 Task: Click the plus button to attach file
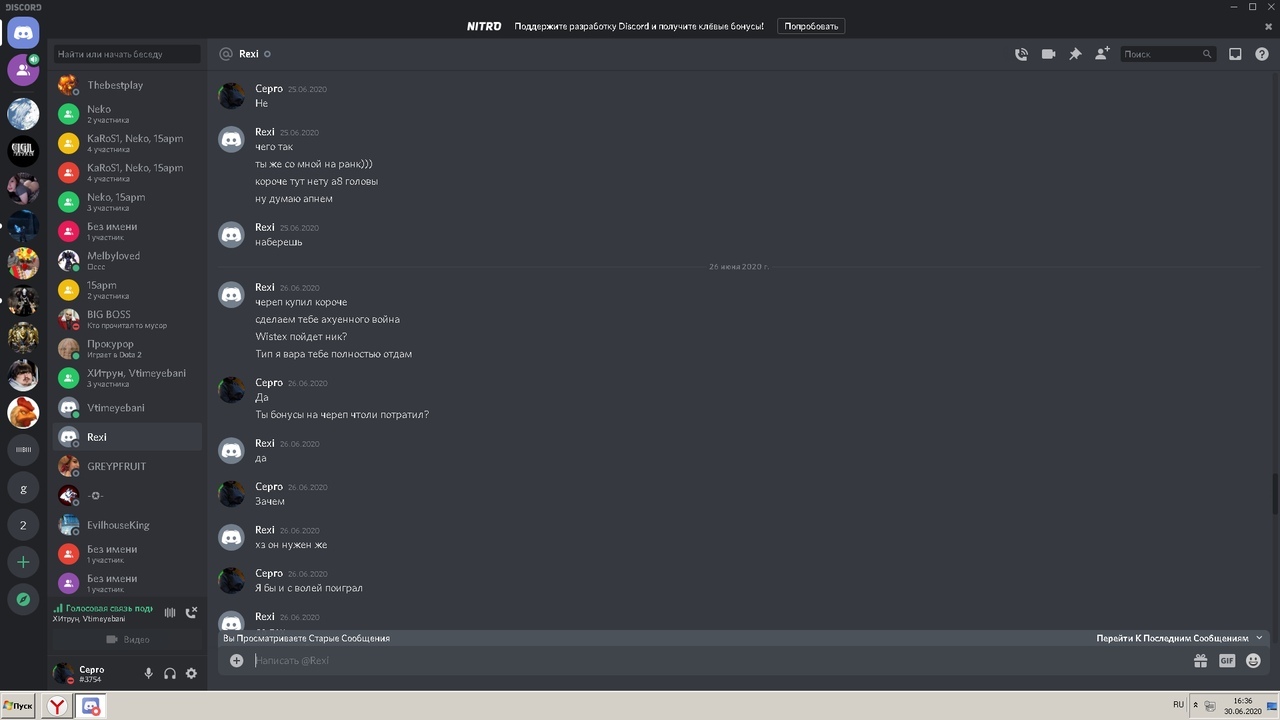[x=236, y=660]
